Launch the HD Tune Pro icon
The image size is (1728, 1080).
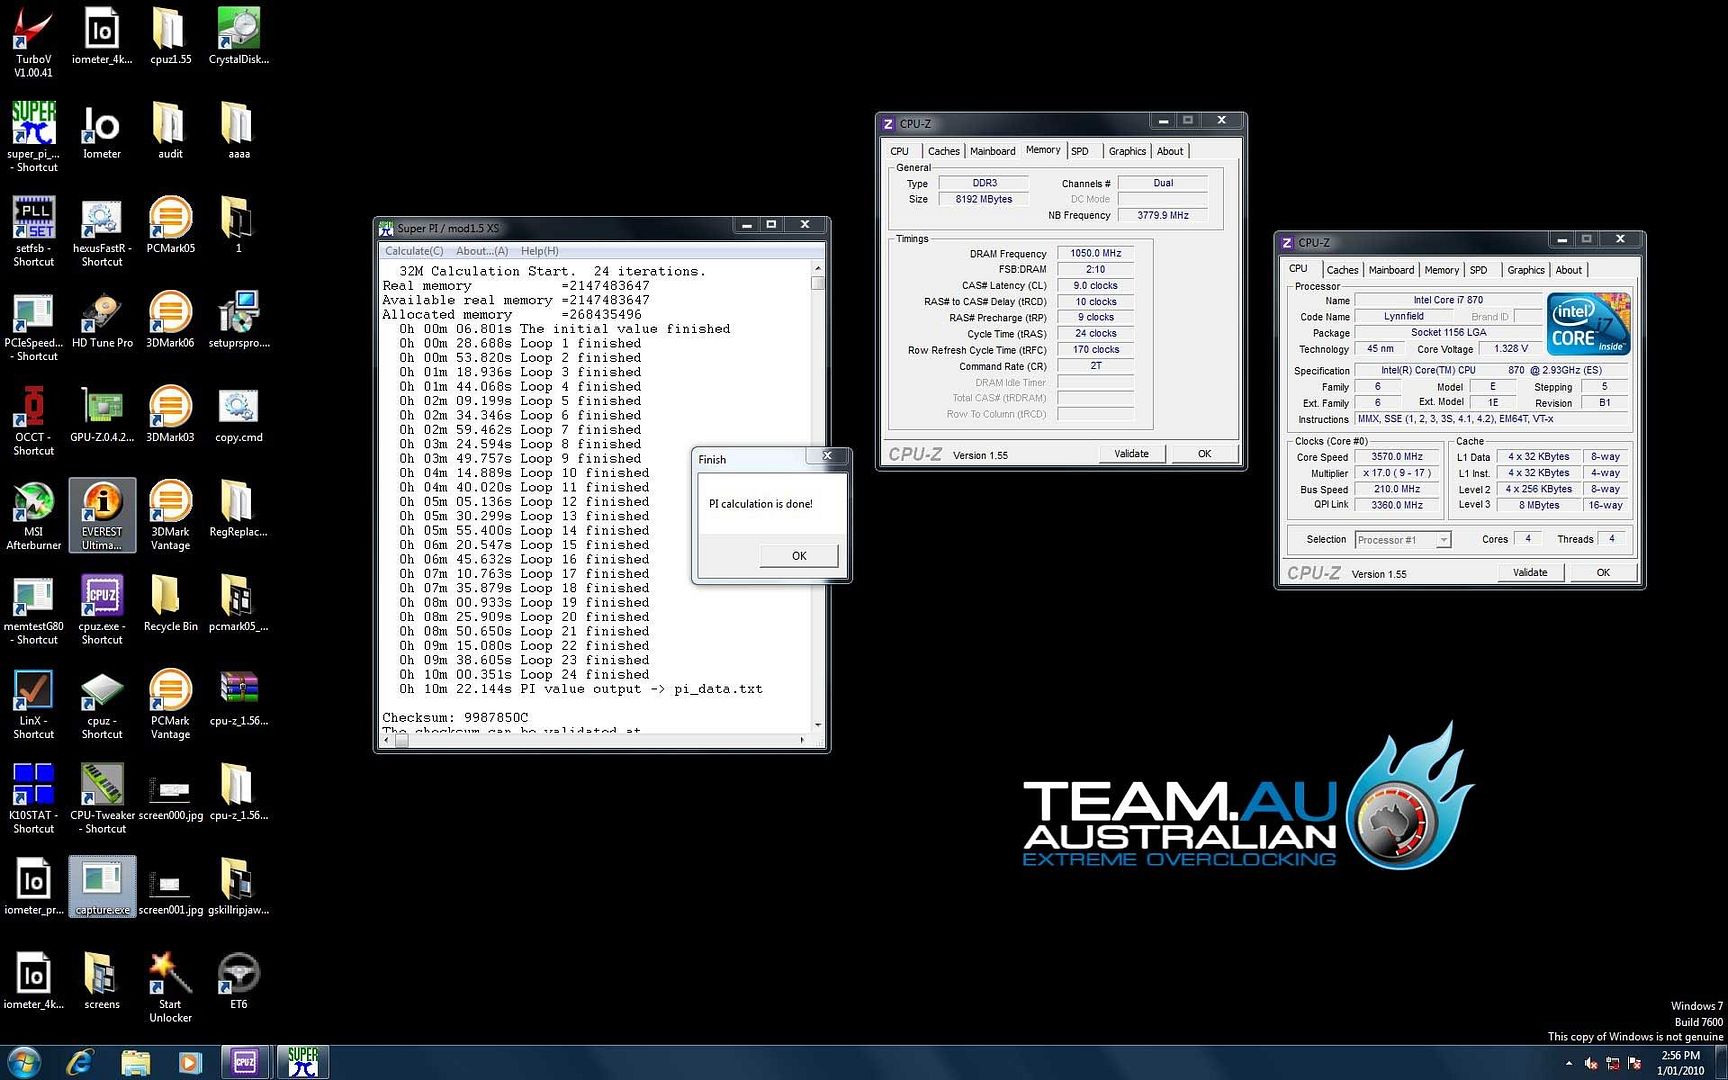pyautogui.click(x=102, y=320)
